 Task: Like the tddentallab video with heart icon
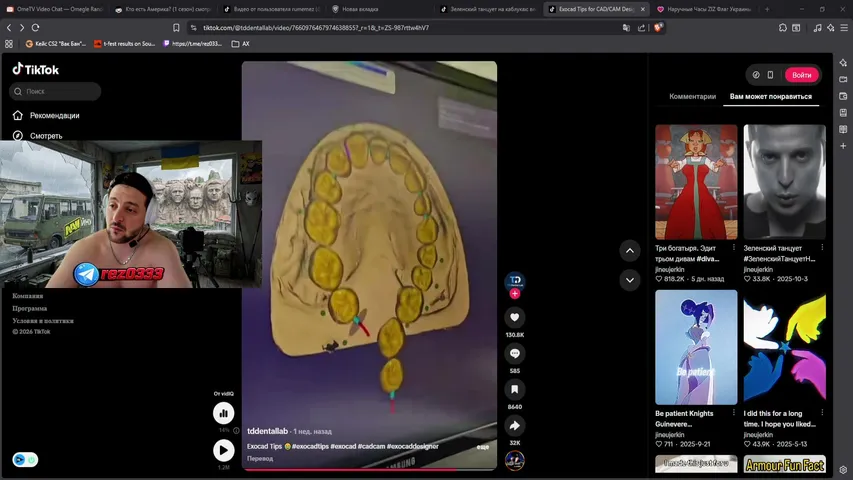pos(514,317)
